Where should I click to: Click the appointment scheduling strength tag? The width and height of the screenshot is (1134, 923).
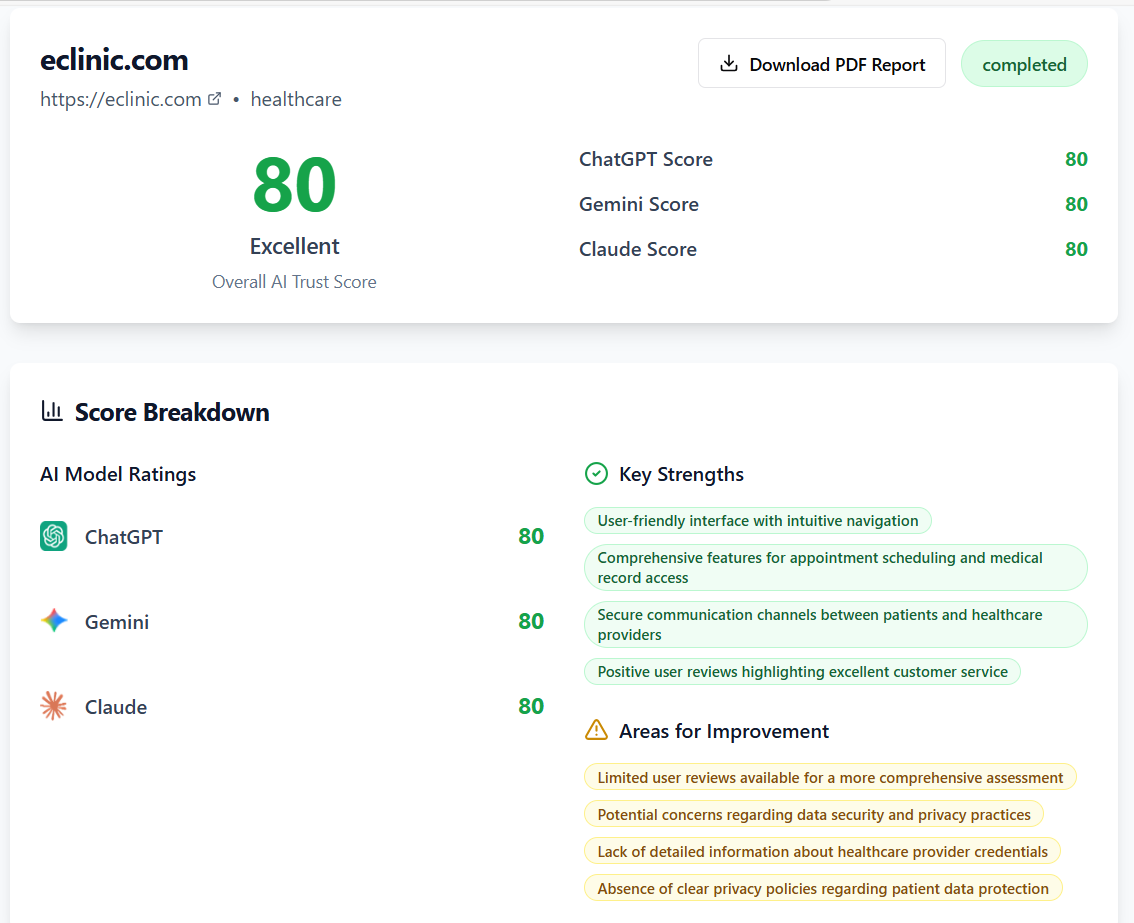(835, 568)
